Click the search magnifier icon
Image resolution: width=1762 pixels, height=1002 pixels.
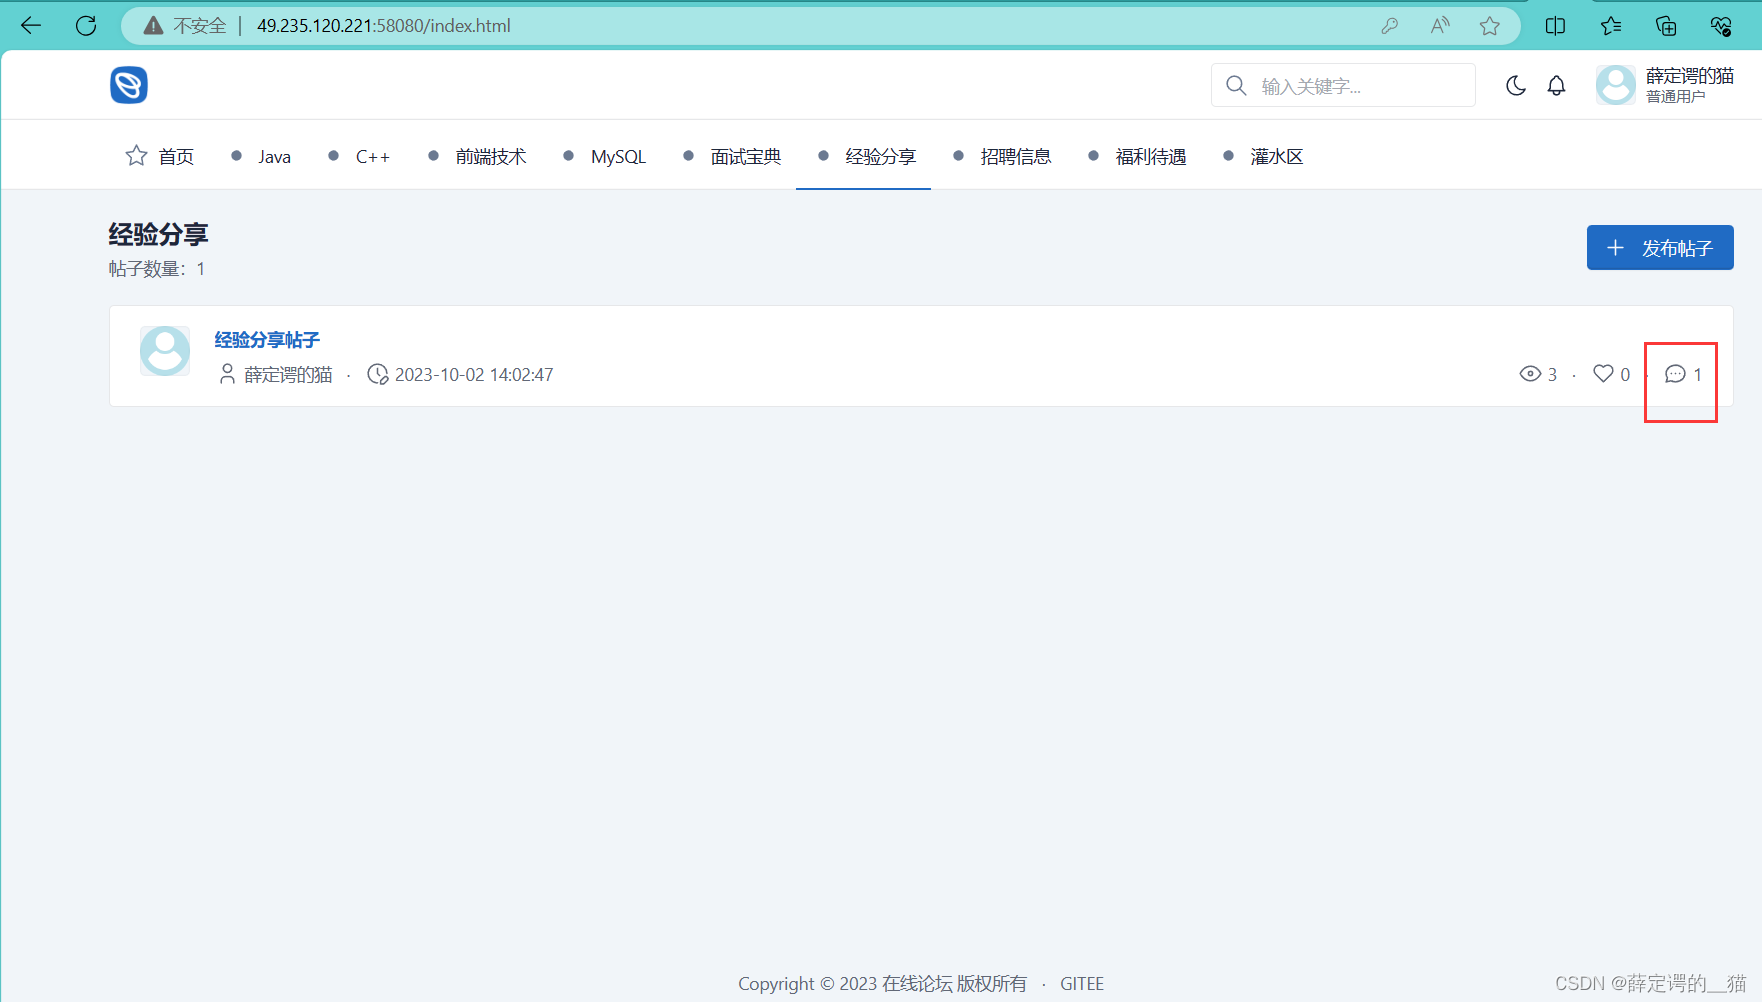click(1236, 86)
